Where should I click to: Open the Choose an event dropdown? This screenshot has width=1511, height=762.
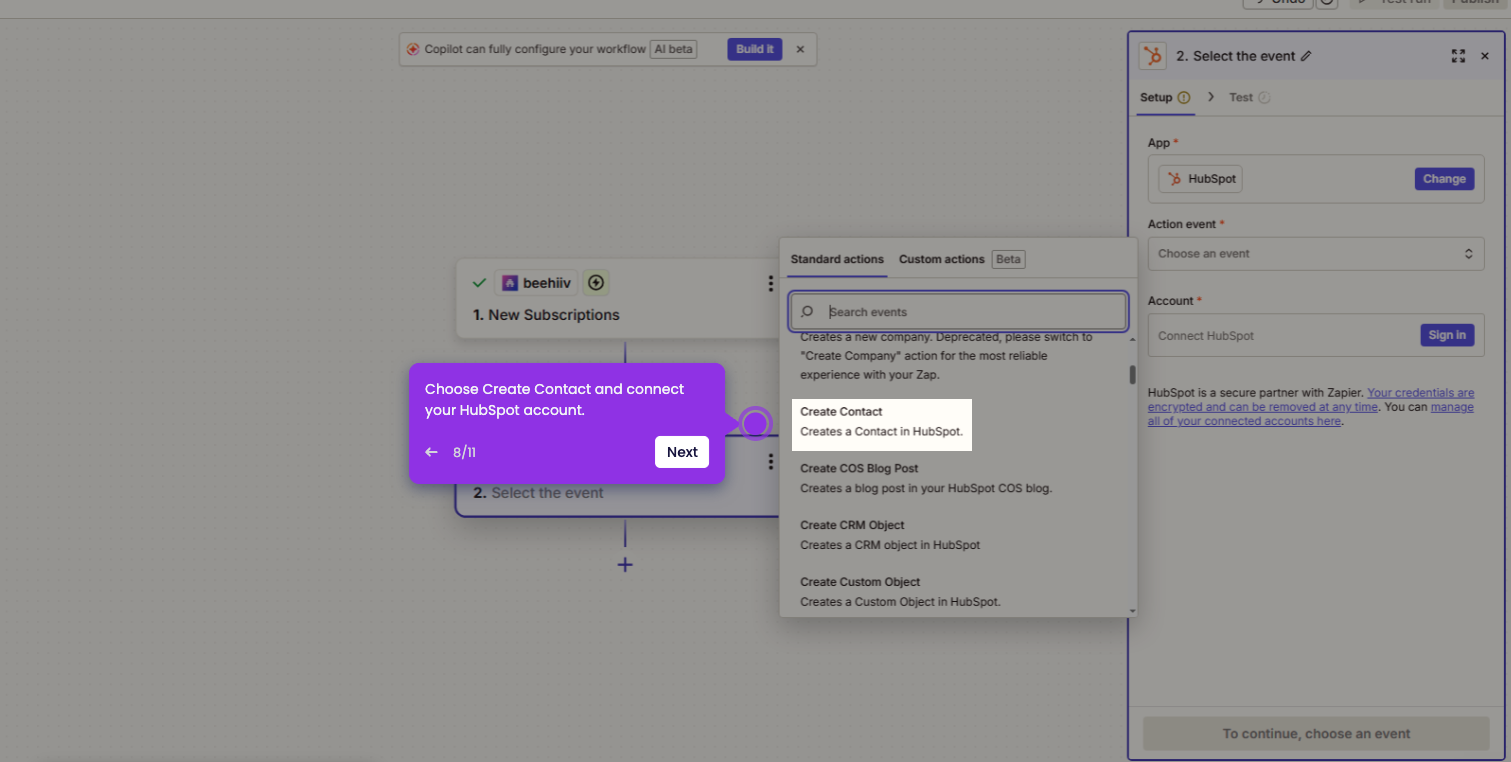[1316, 254]
